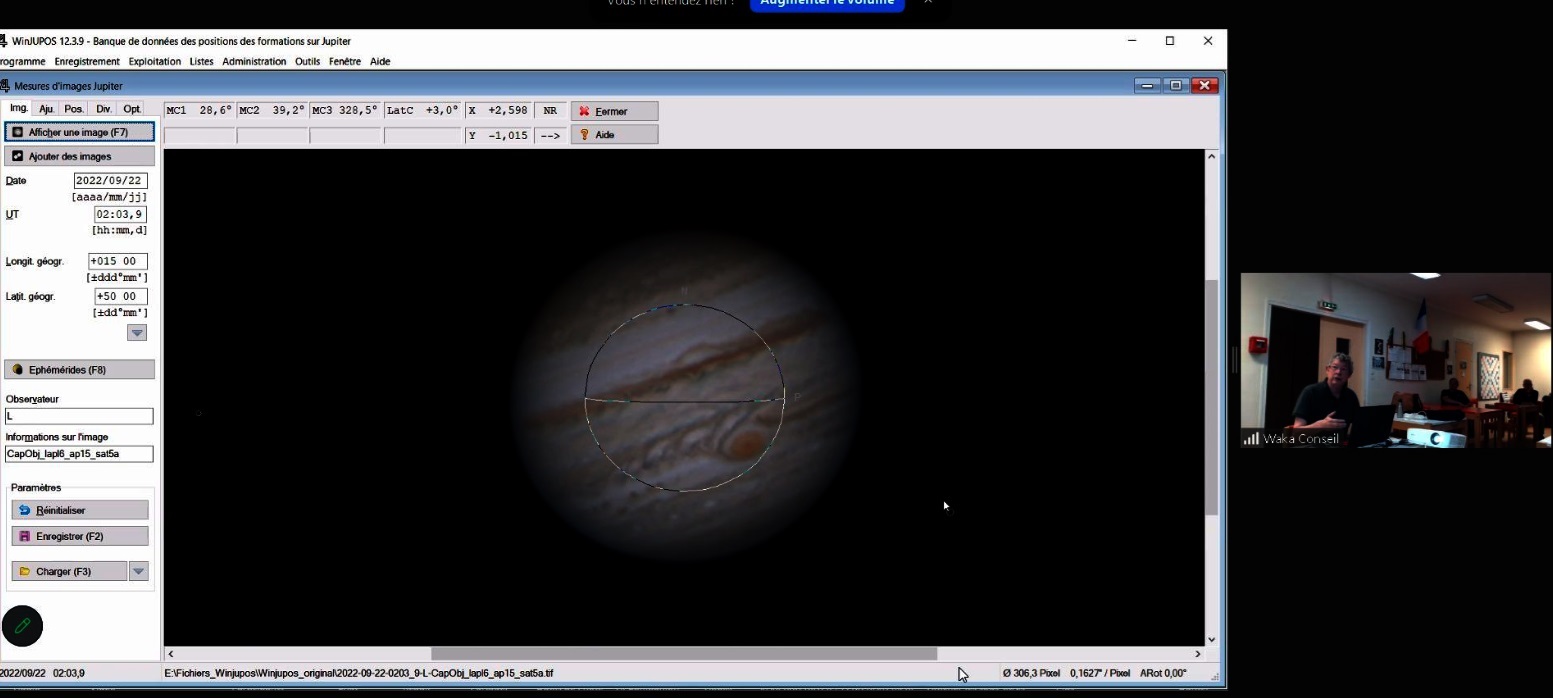Image resolution: width=1553 pixels, height=698 pixels.
Task: Click the right arrow of horizontal scrollbar
Action: pos(1197,654)
